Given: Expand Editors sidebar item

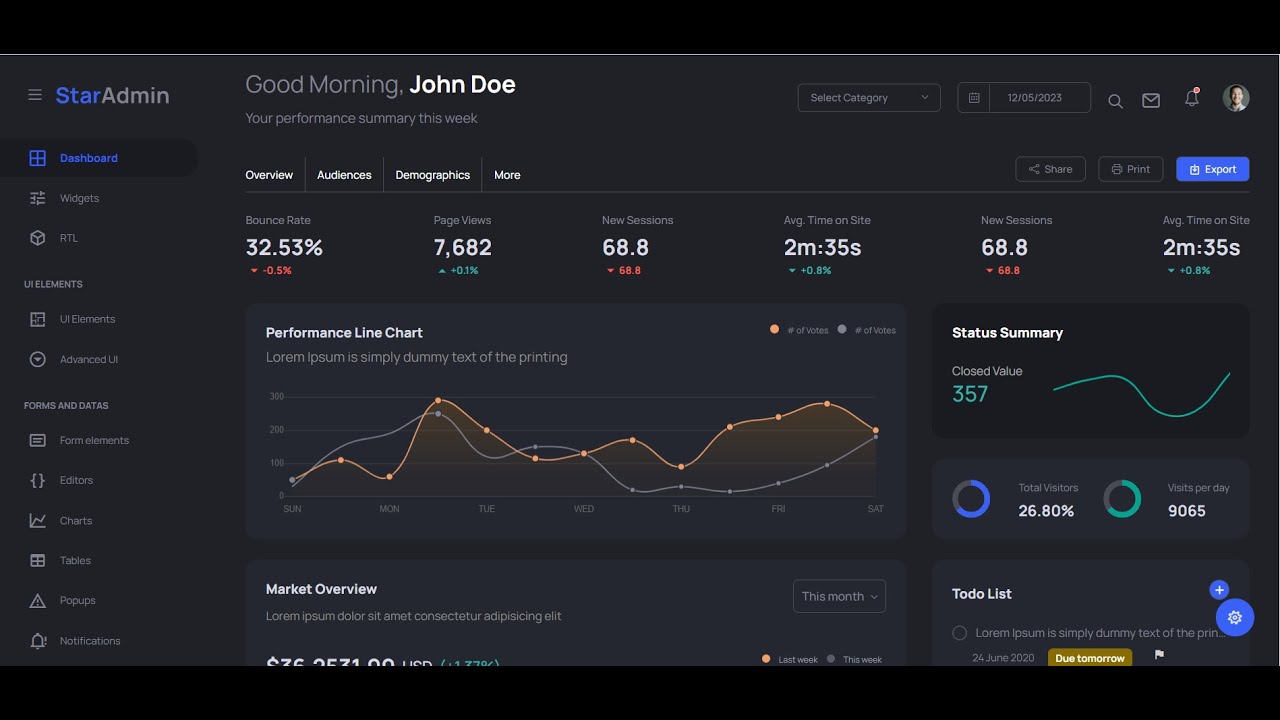Looking at the screenshot, I should 98,480.
